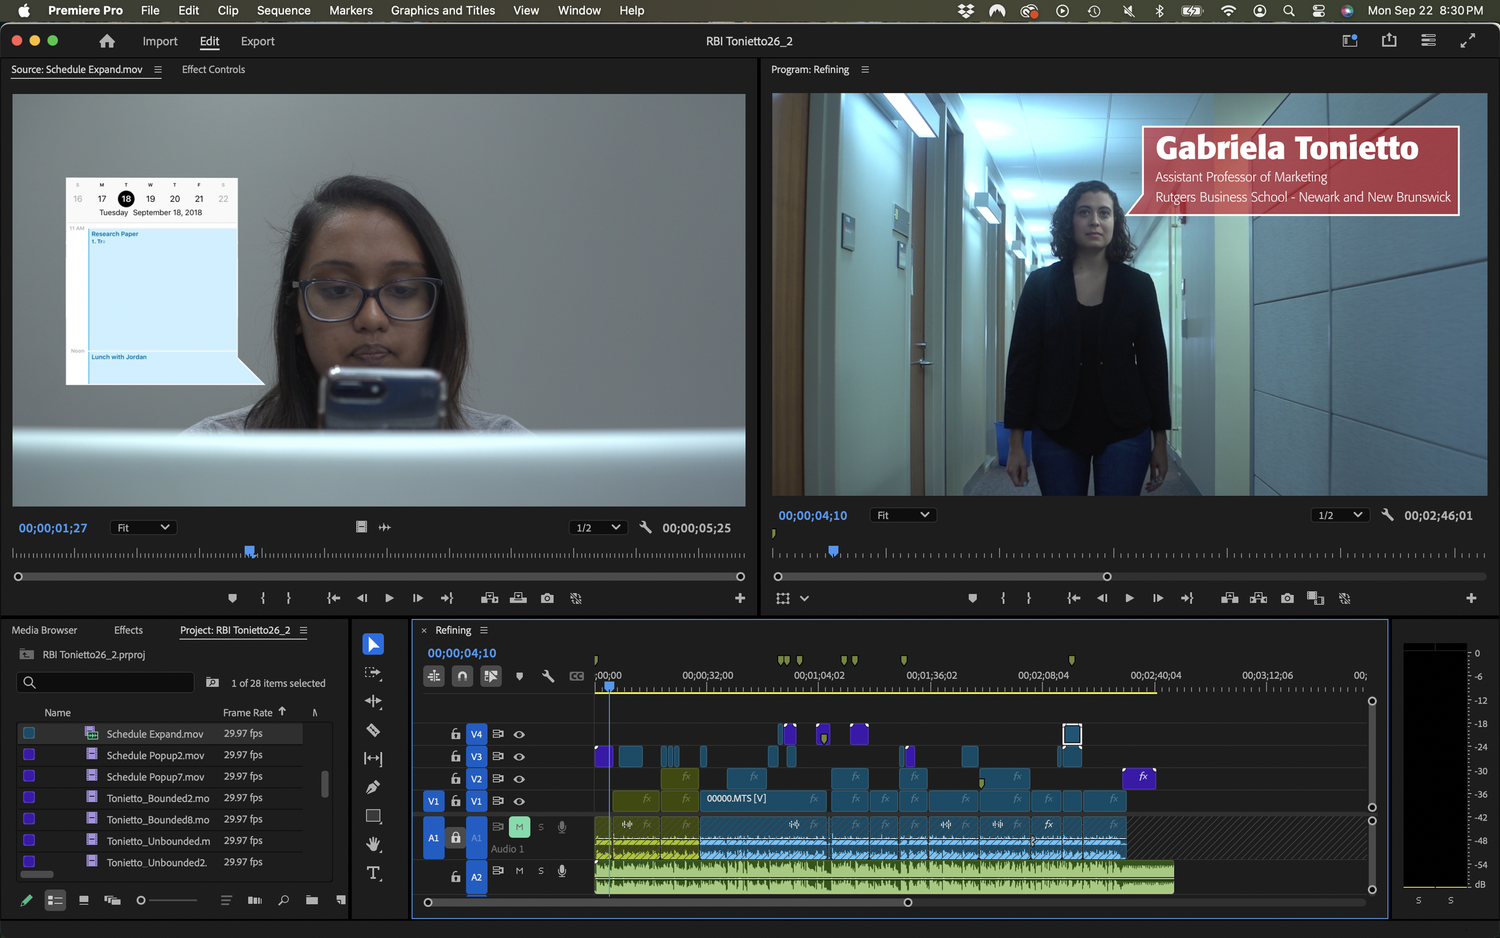
Task: Select the Track Select Forward tool
Action: 373,673
